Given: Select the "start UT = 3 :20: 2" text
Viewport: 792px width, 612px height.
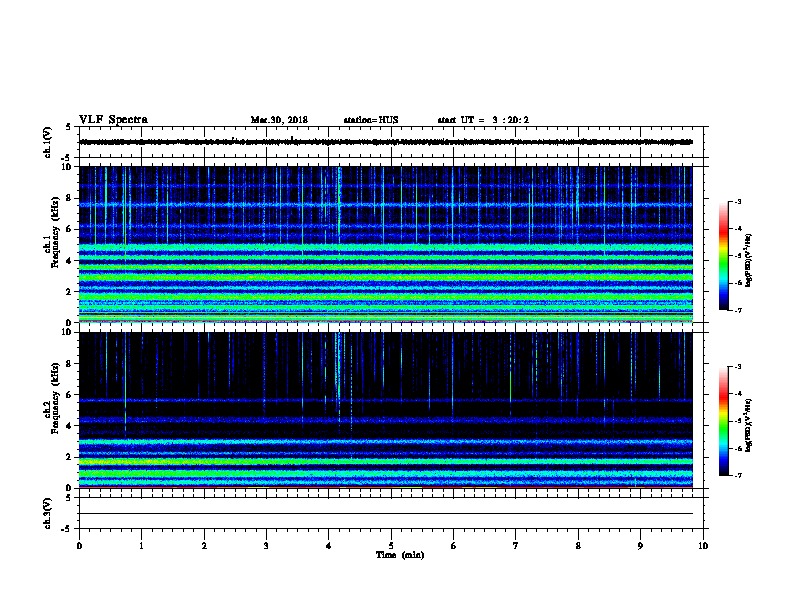Looking at the screenshot, I should click(483, 120).
